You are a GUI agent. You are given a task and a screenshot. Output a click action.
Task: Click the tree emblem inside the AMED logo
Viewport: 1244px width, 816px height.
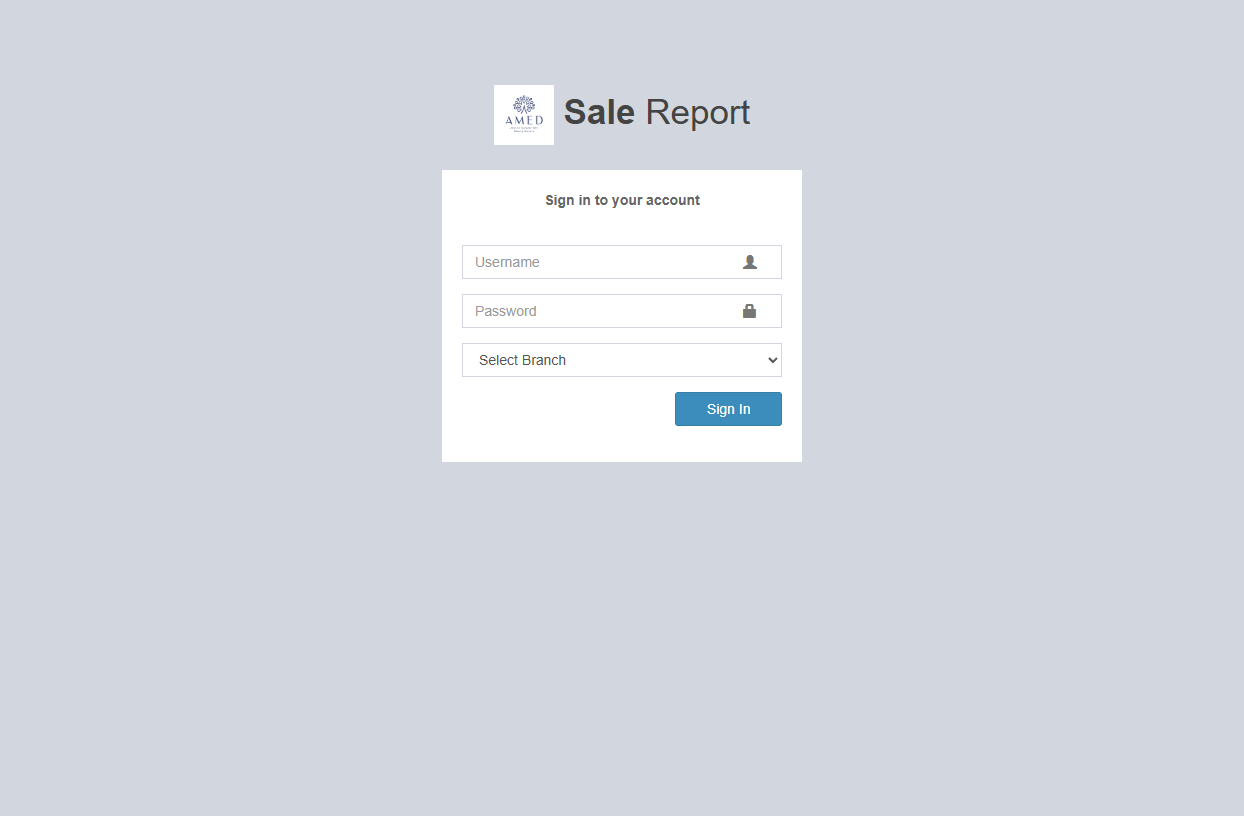point(524,105)
